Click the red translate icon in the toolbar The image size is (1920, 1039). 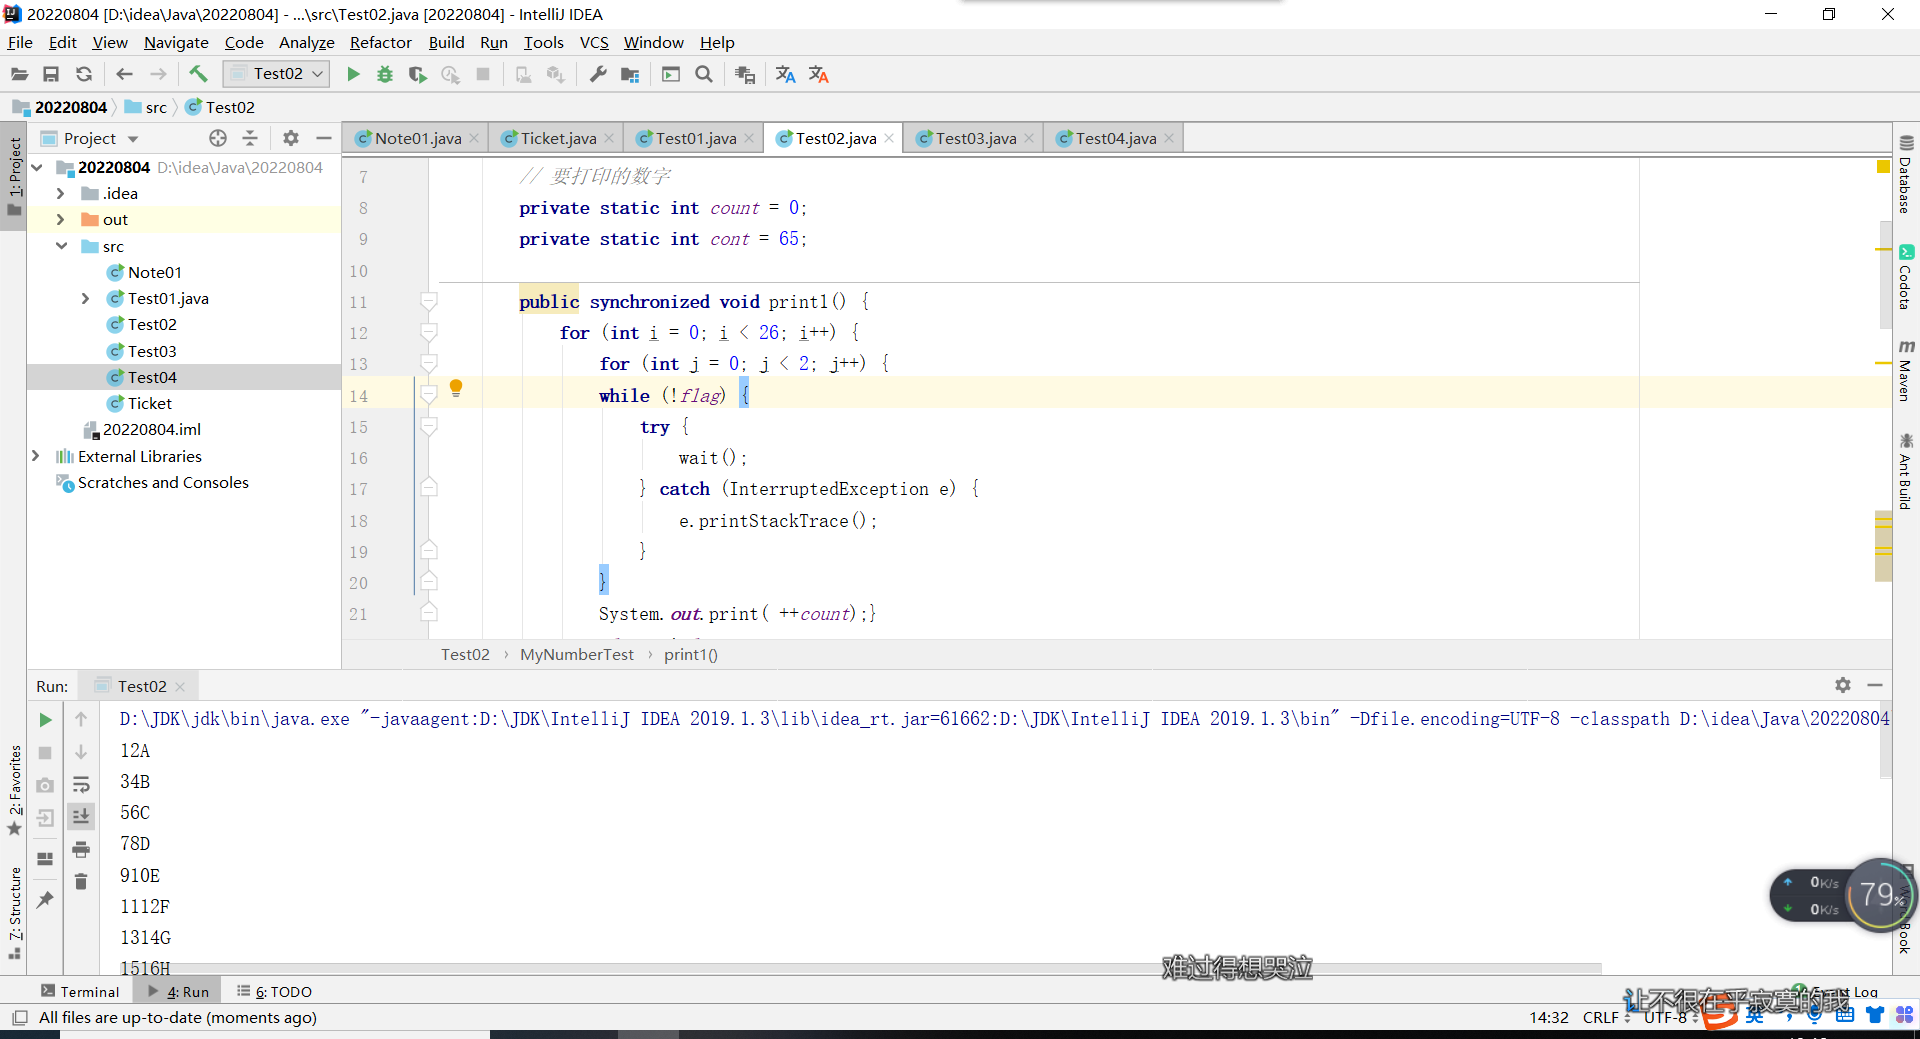819,74
